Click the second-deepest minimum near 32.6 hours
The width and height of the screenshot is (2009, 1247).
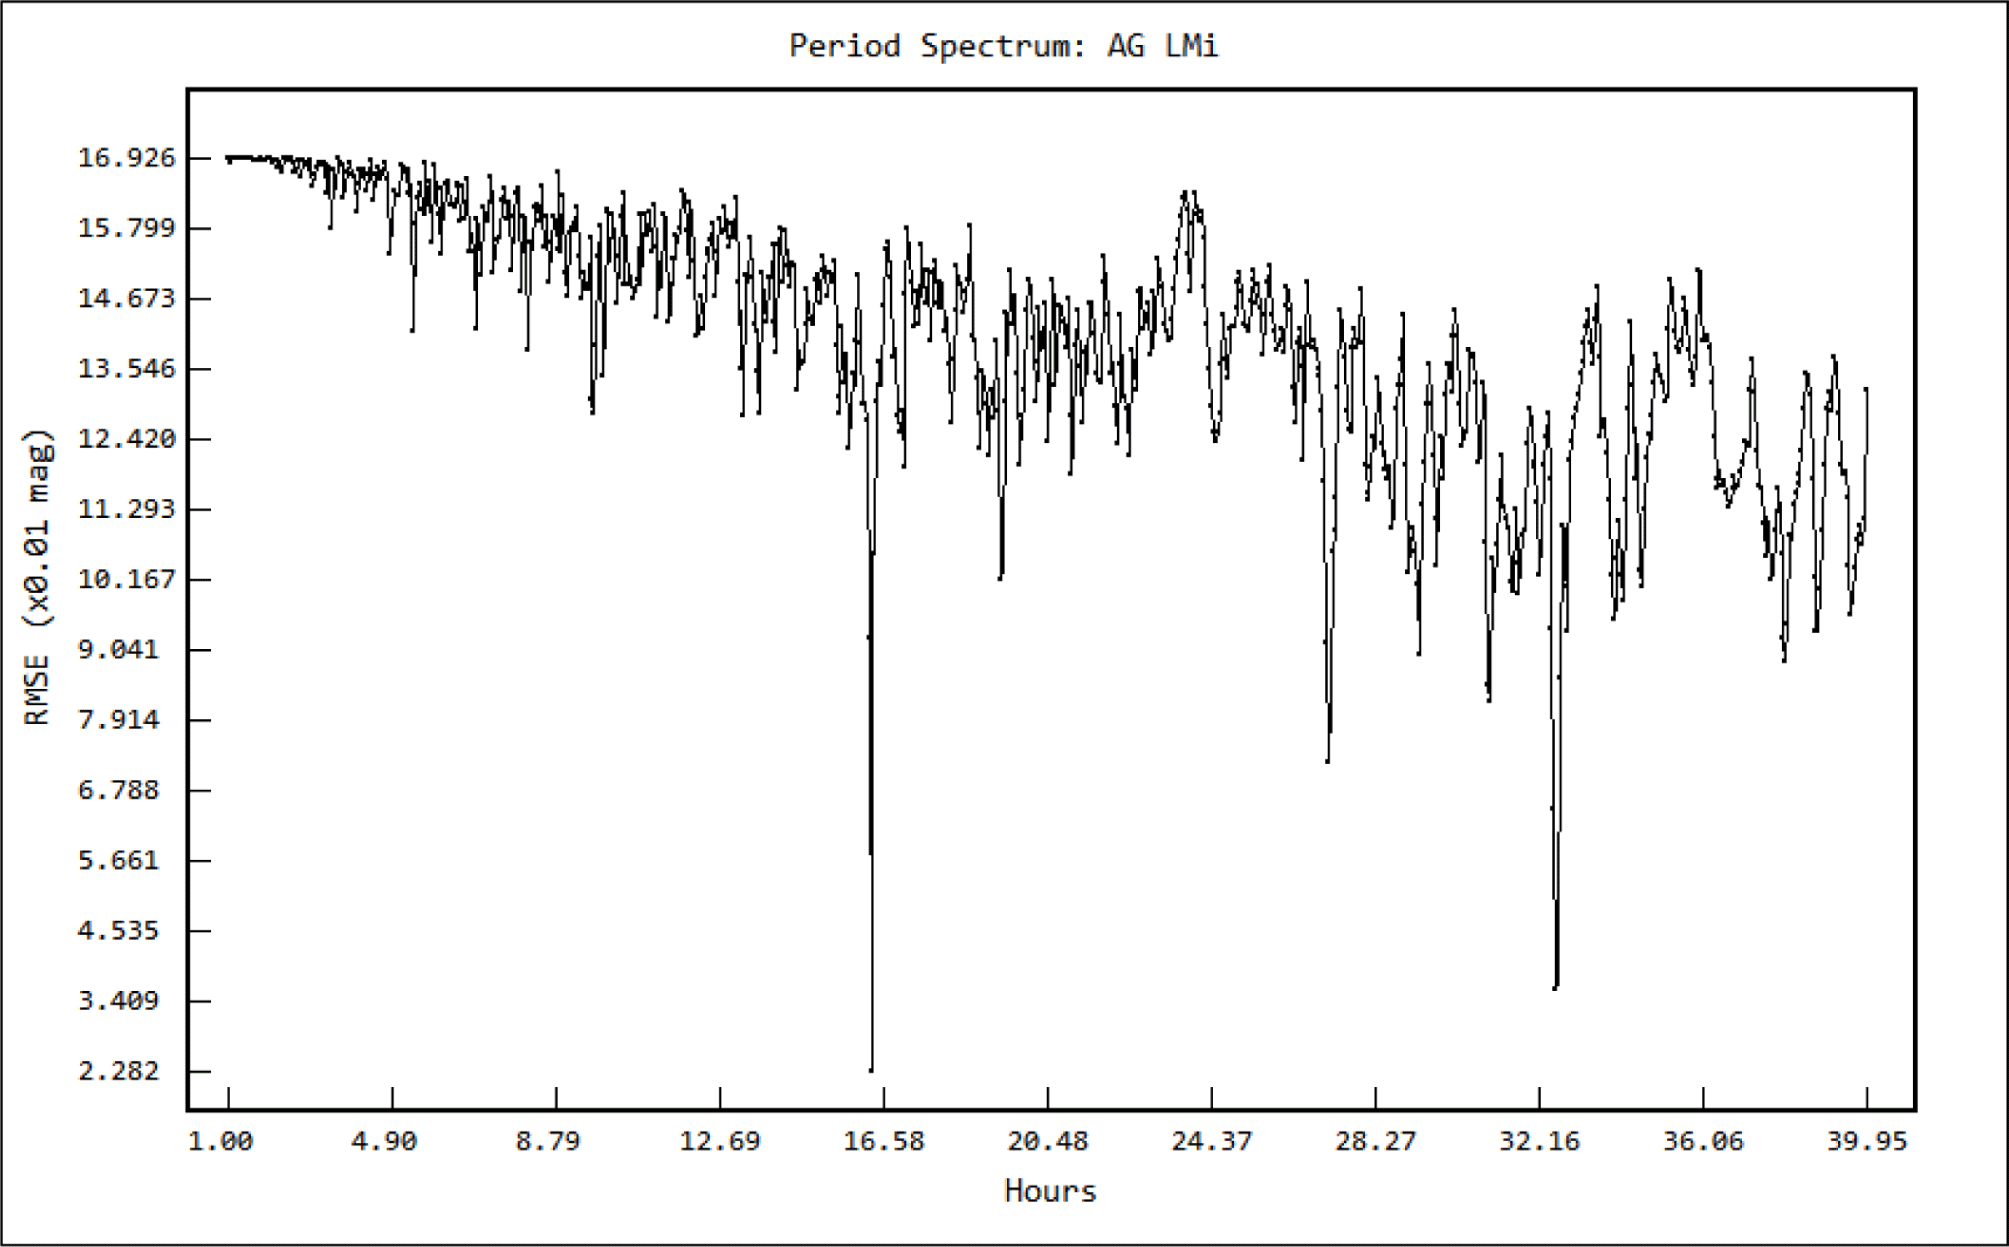coord(1556,987)
